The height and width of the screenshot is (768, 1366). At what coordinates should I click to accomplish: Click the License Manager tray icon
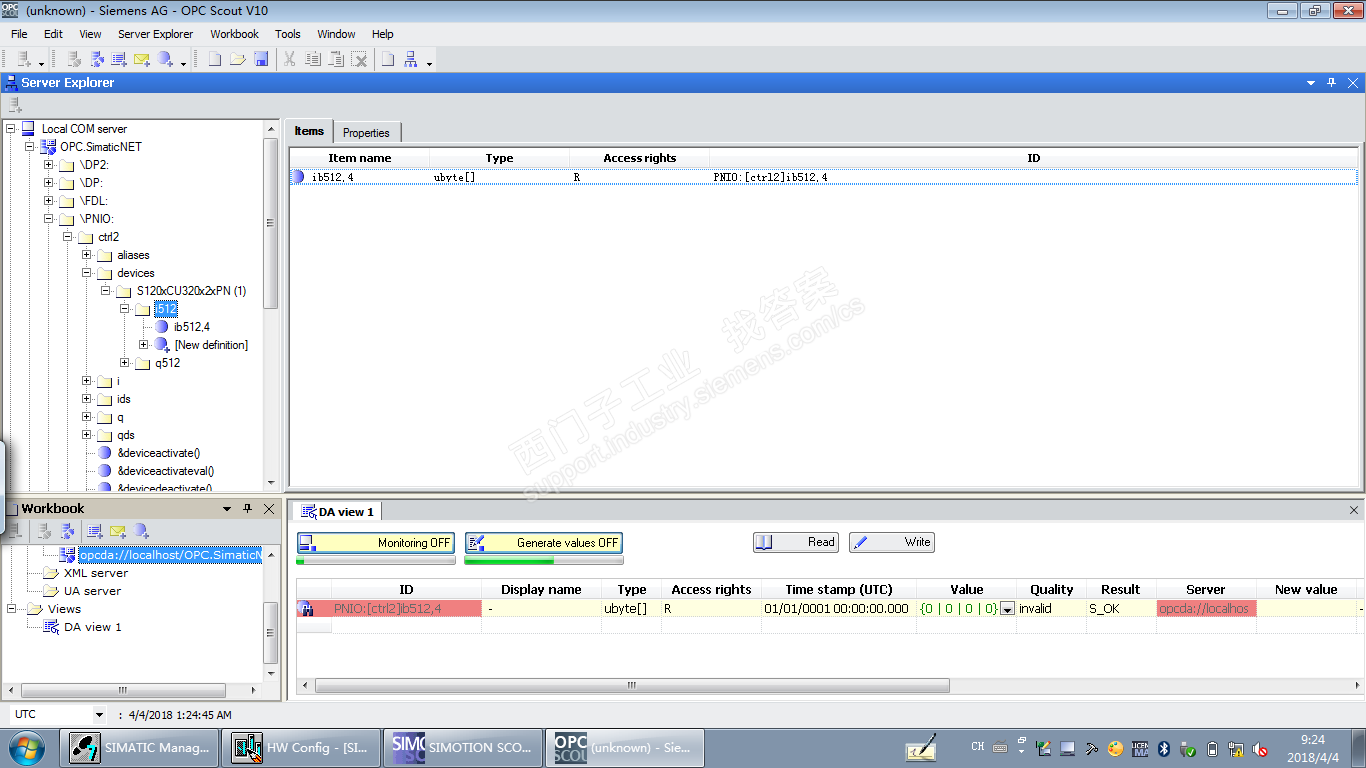(1140, 748)
